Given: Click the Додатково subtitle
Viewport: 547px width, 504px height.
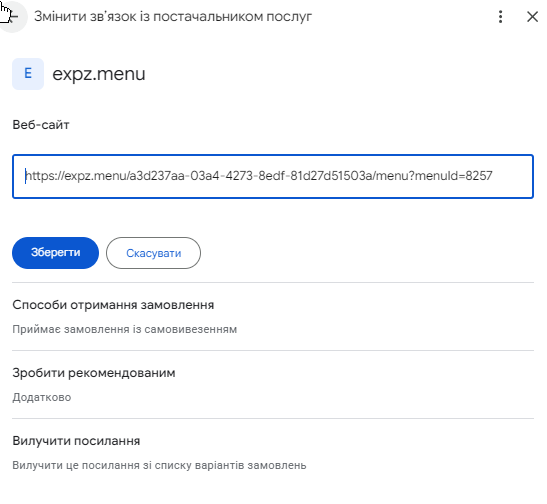Looking at the screenshot, I should [42, 397].
